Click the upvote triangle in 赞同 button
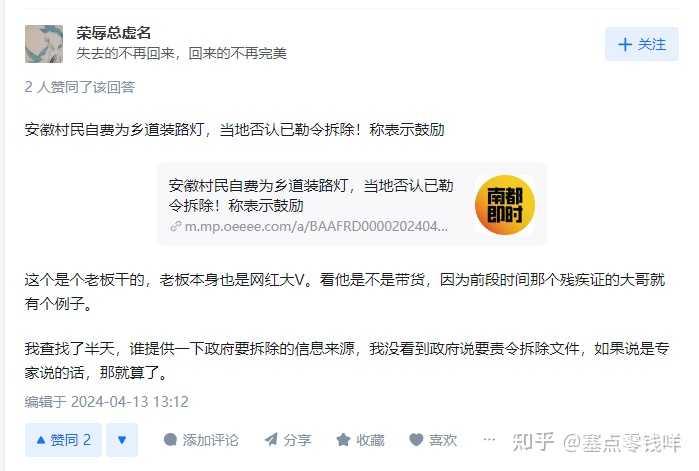The width and height of the screenshot is (699, 471). tap(41, 440)
